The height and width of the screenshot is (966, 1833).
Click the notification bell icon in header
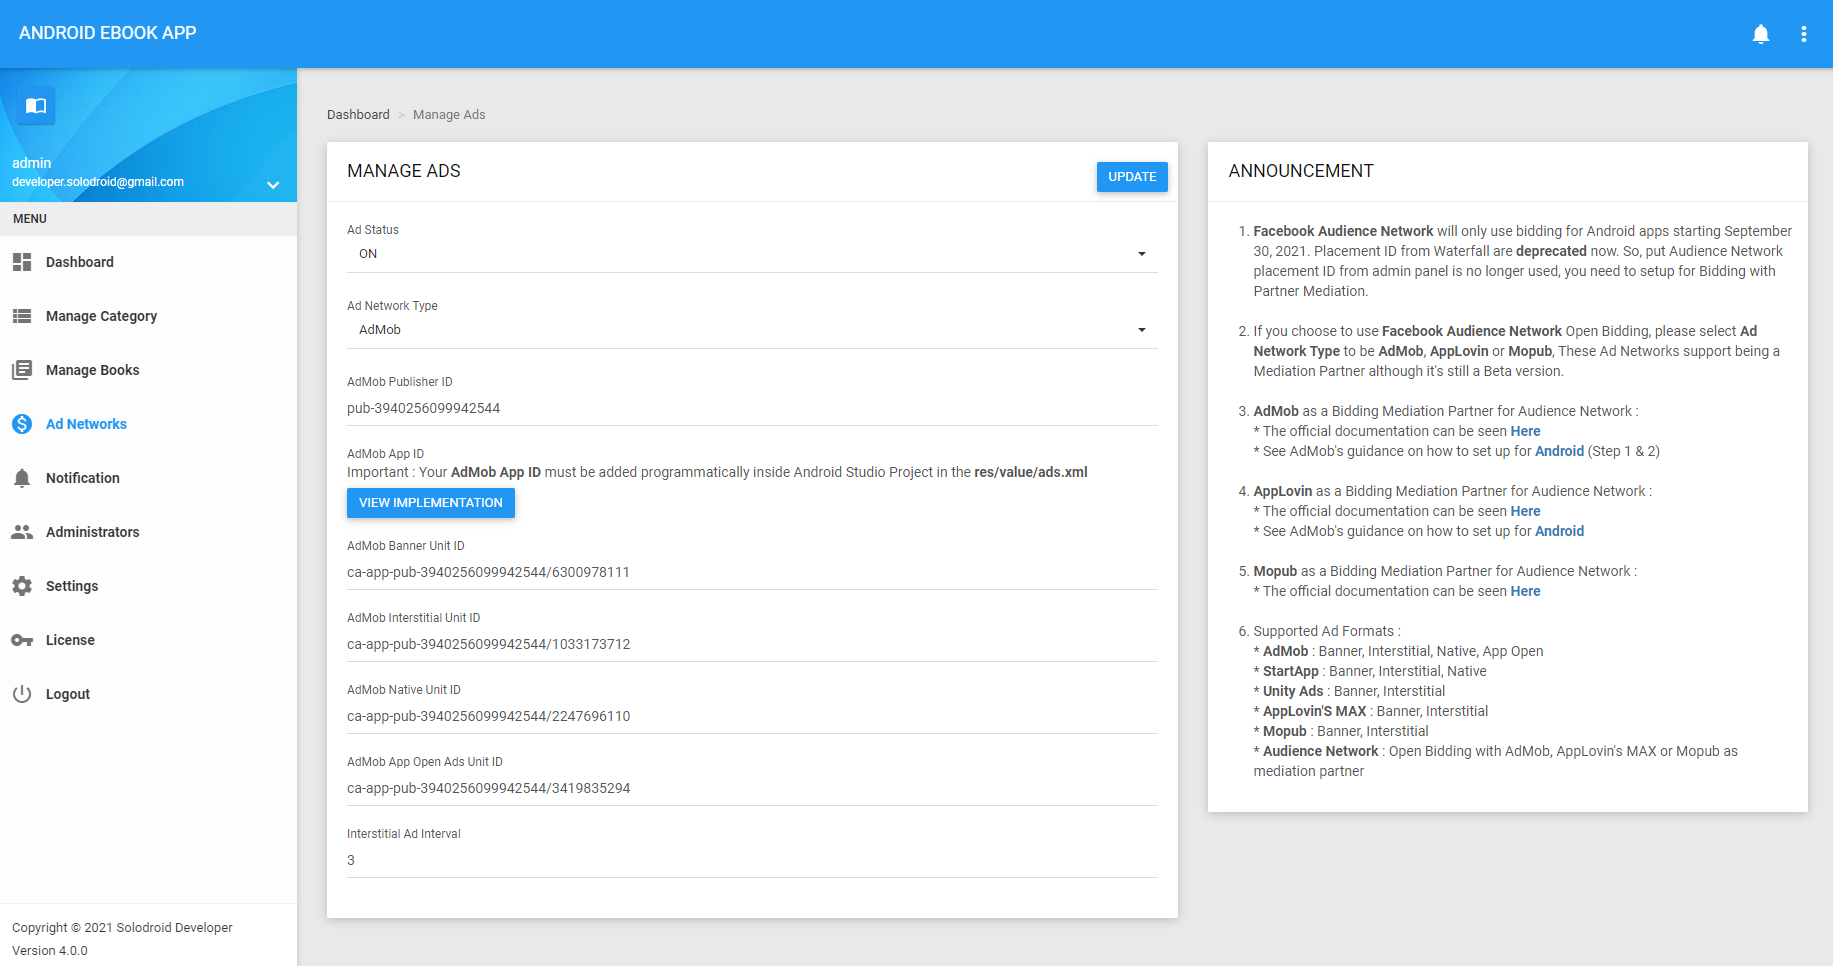[x=1761, y=34]
